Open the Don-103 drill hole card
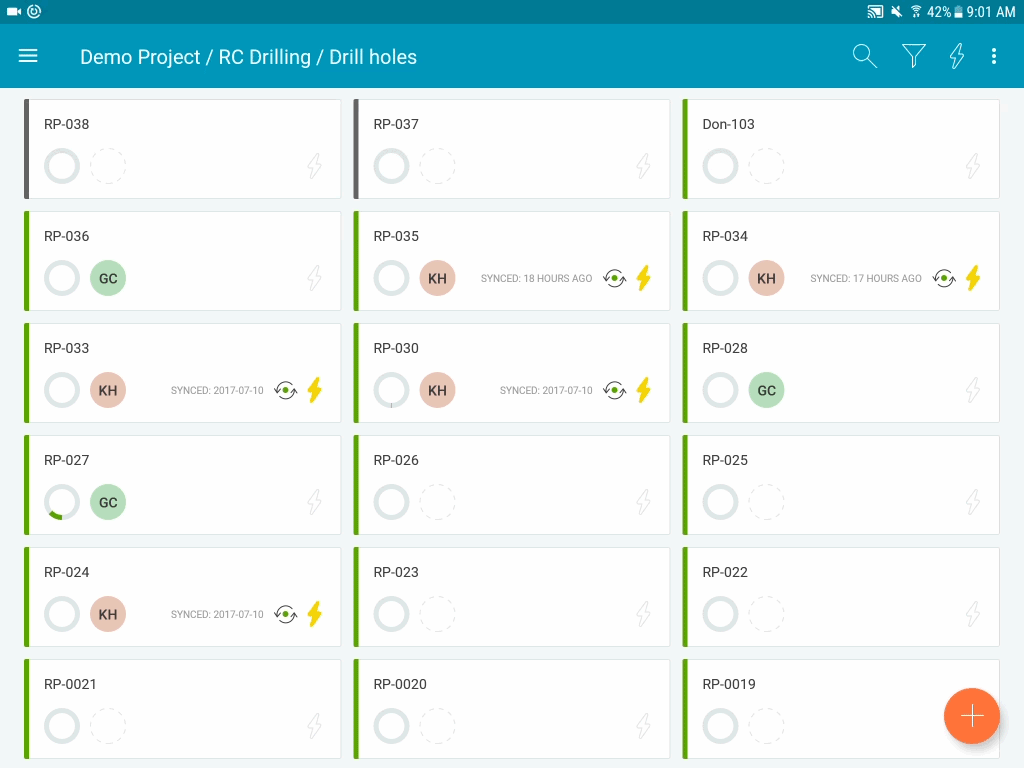The width and height of the screenshot is (1024, 768). tap(840, 149)
